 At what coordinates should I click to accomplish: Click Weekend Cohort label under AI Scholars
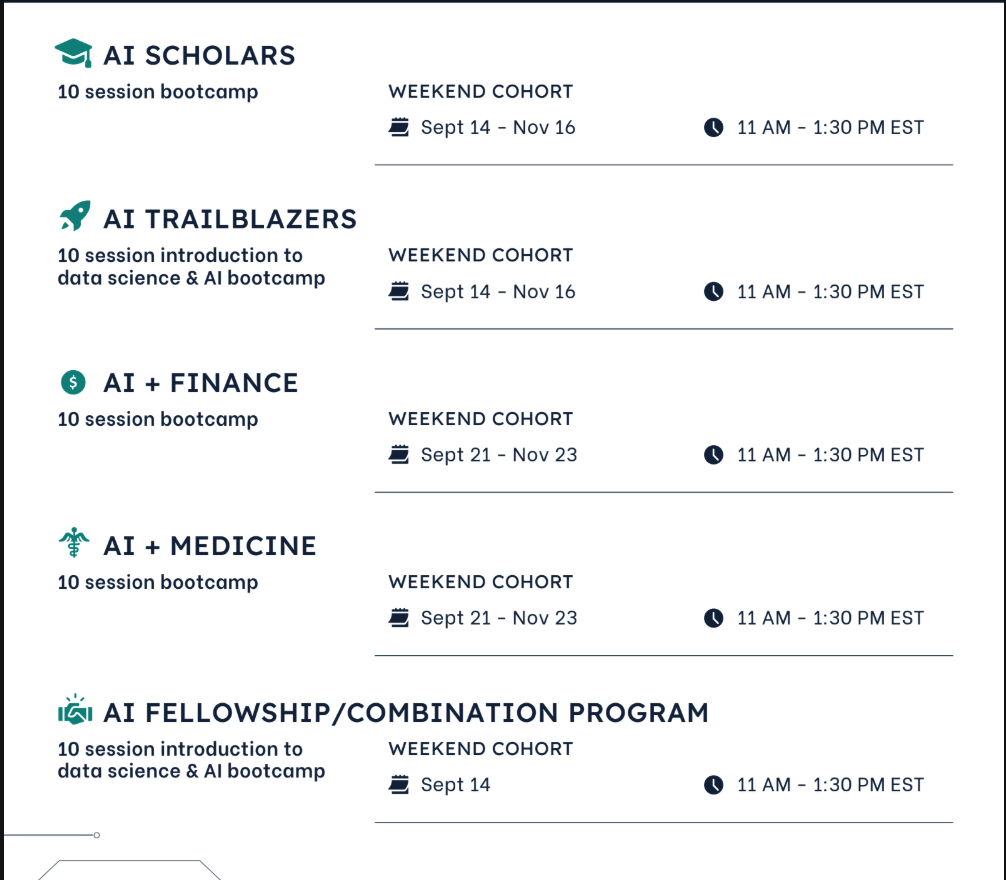point(481,92)
